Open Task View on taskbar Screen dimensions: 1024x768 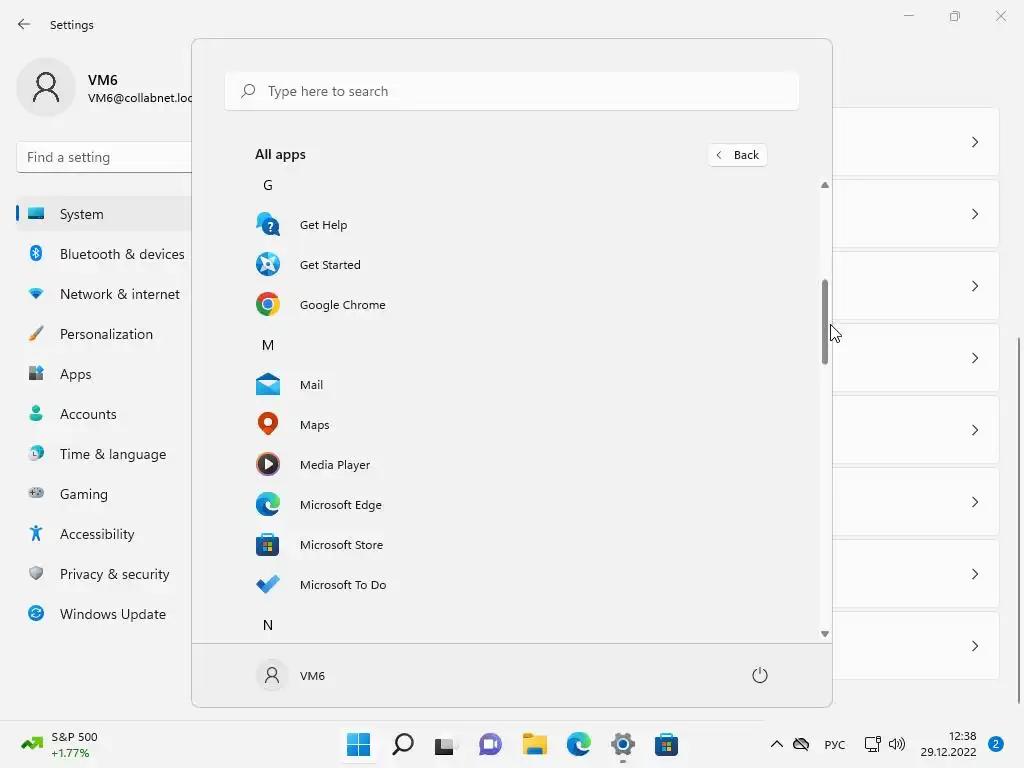pyautogui.click(x=446, y=744)
